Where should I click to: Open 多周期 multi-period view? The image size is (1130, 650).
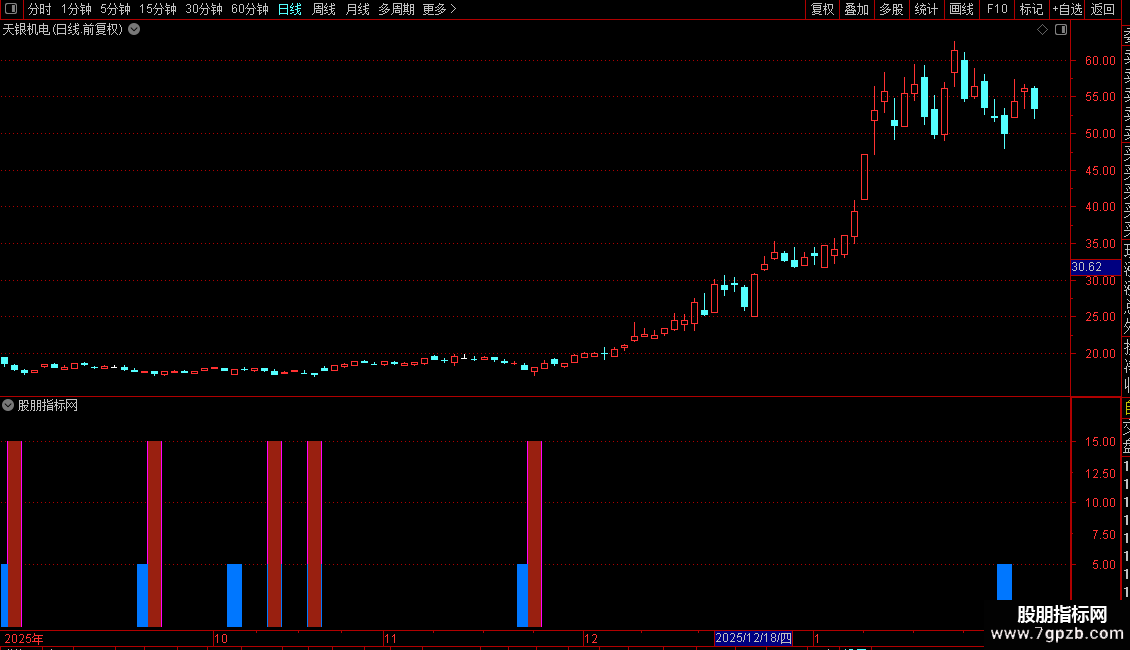click(396, 9)
